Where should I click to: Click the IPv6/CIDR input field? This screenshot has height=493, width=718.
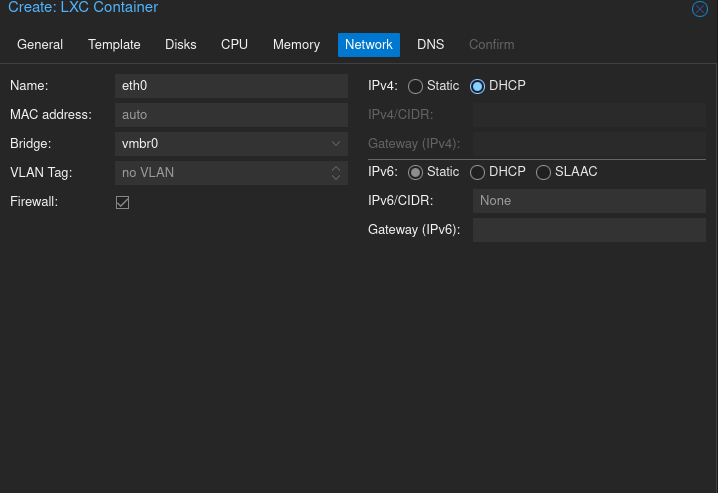click(x=589, y=200)
